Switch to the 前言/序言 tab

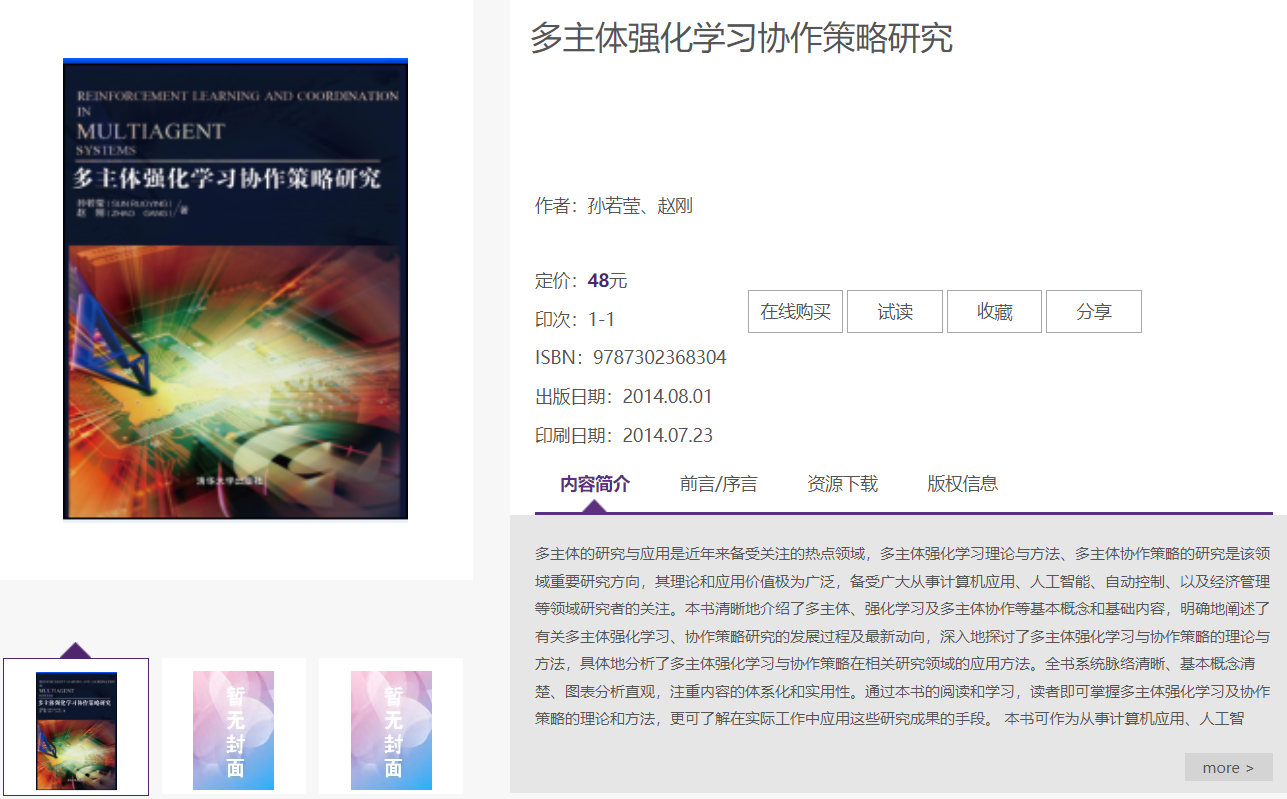(718, 484)
